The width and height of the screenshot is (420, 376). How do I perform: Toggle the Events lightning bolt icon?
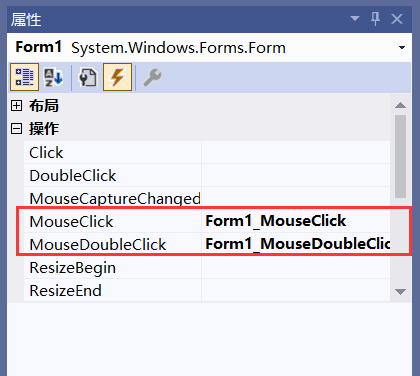pyautogui.click(x=117, y=77)
